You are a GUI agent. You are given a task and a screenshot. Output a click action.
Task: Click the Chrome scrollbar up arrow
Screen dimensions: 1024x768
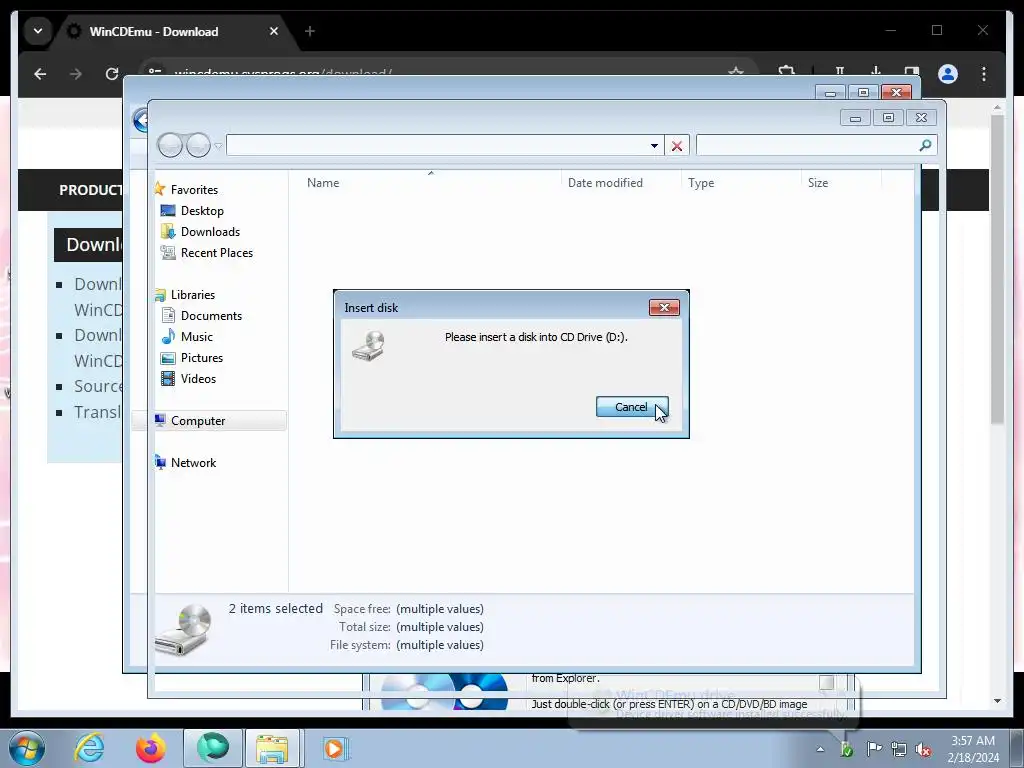[x=997, y=107]
